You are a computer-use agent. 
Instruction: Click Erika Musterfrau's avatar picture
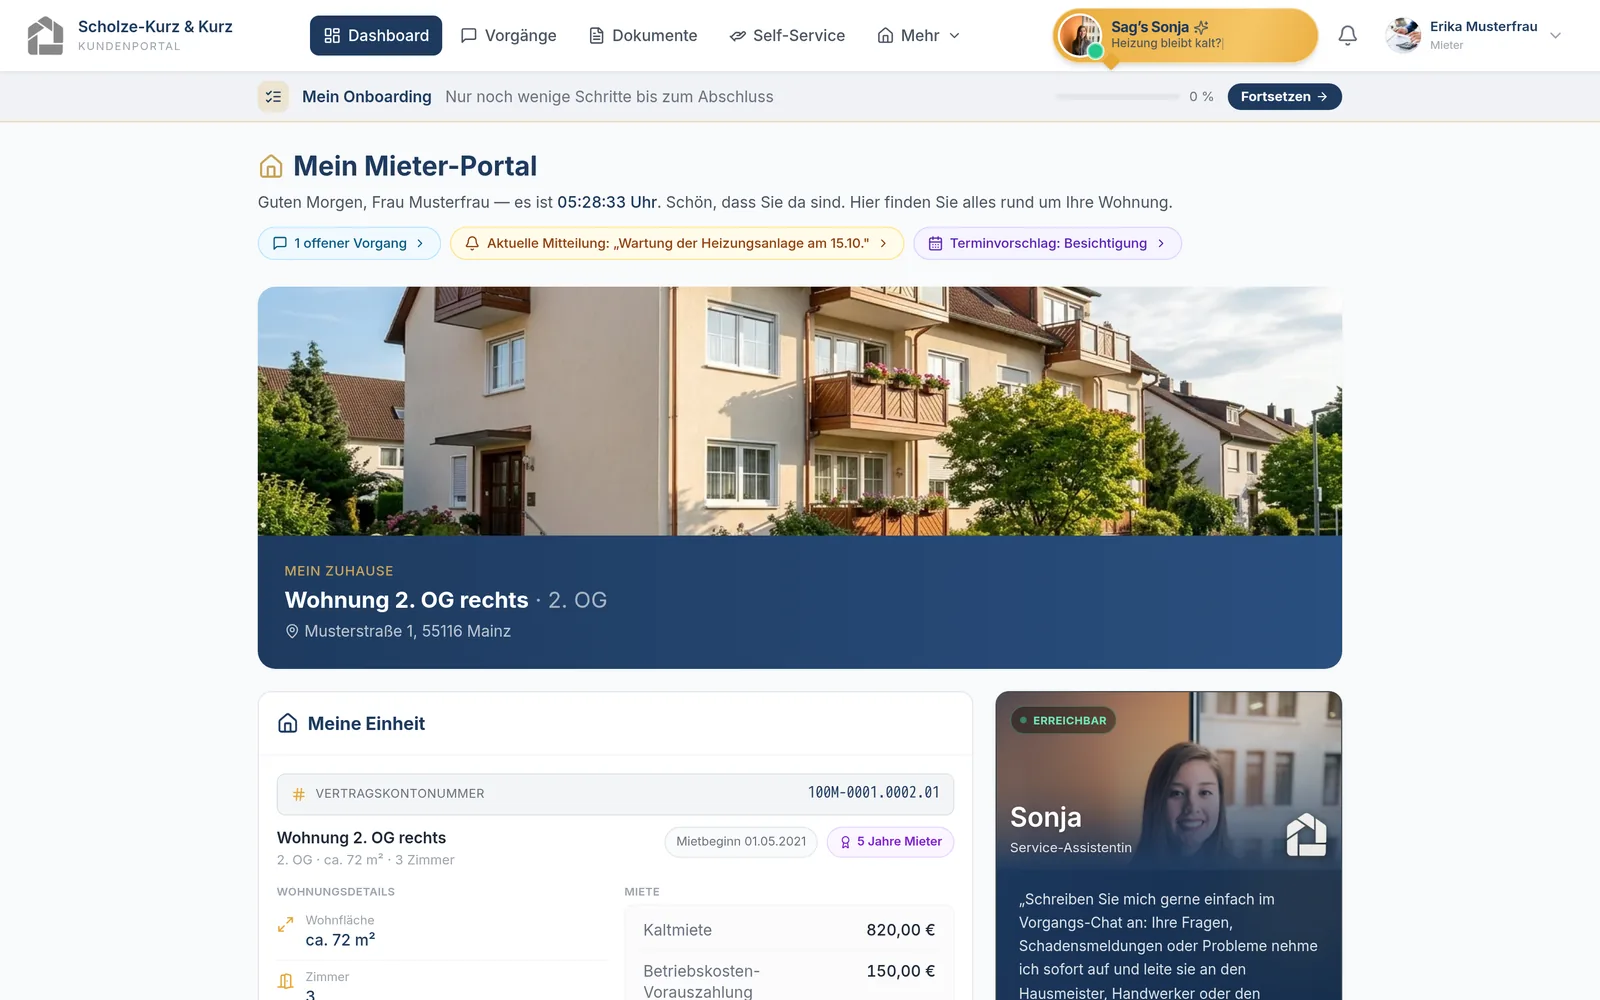pyautogui.click(x=1403, y=36)
